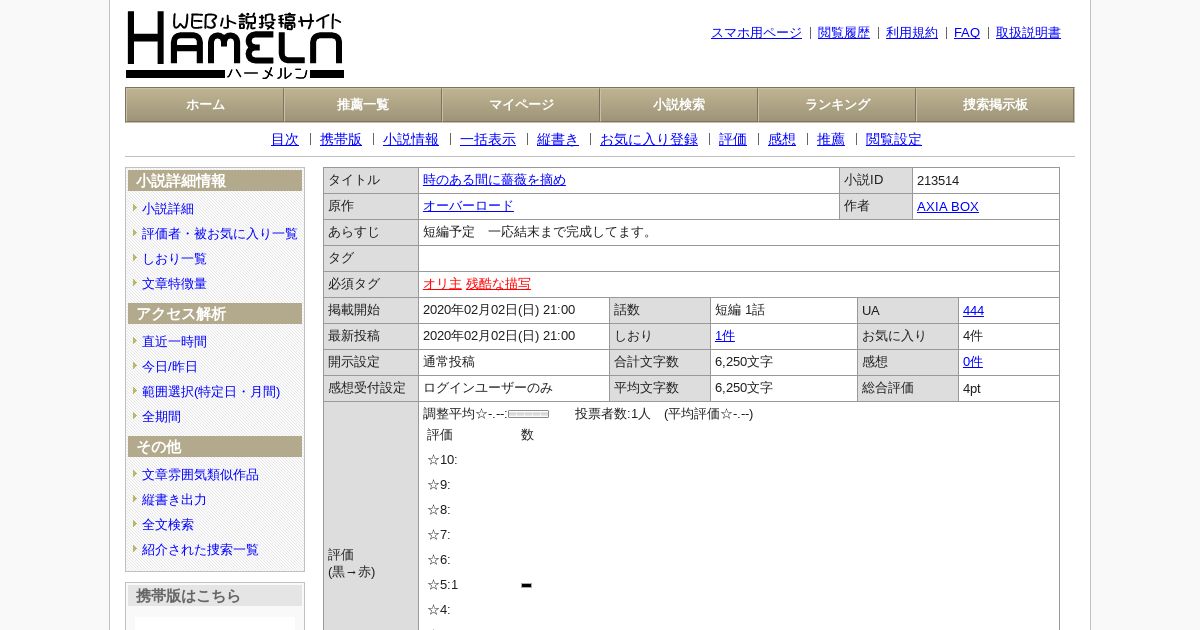View 全期間 access analysis
1200x630 pixels.
tap(161, 417)
